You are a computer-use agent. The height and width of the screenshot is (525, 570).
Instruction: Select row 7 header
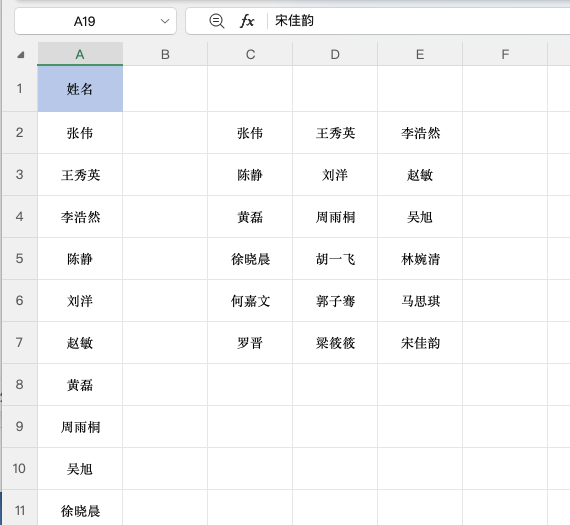coord(20,342)
